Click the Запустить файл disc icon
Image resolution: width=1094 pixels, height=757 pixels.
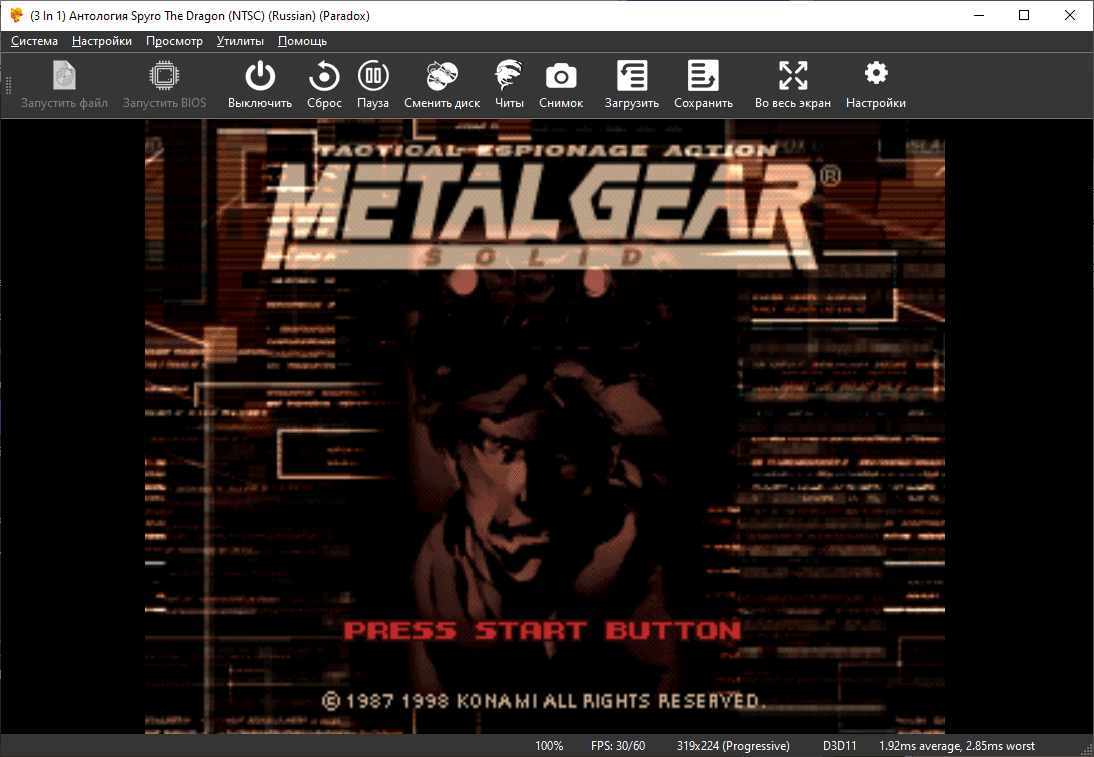point(64,75)
